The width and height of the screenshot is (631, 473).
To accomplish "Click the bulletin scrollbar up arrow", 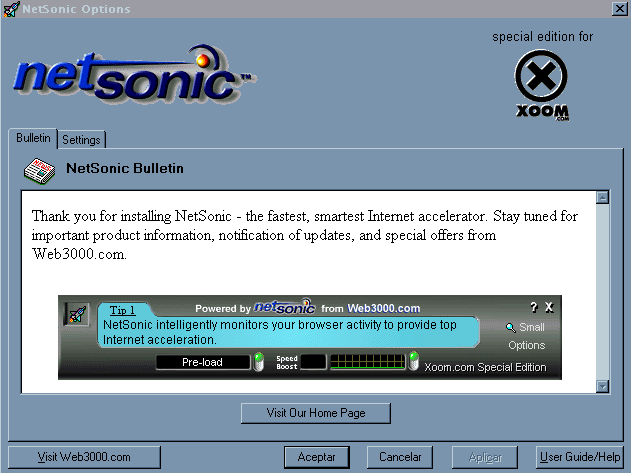I will [x=602, y=198].
